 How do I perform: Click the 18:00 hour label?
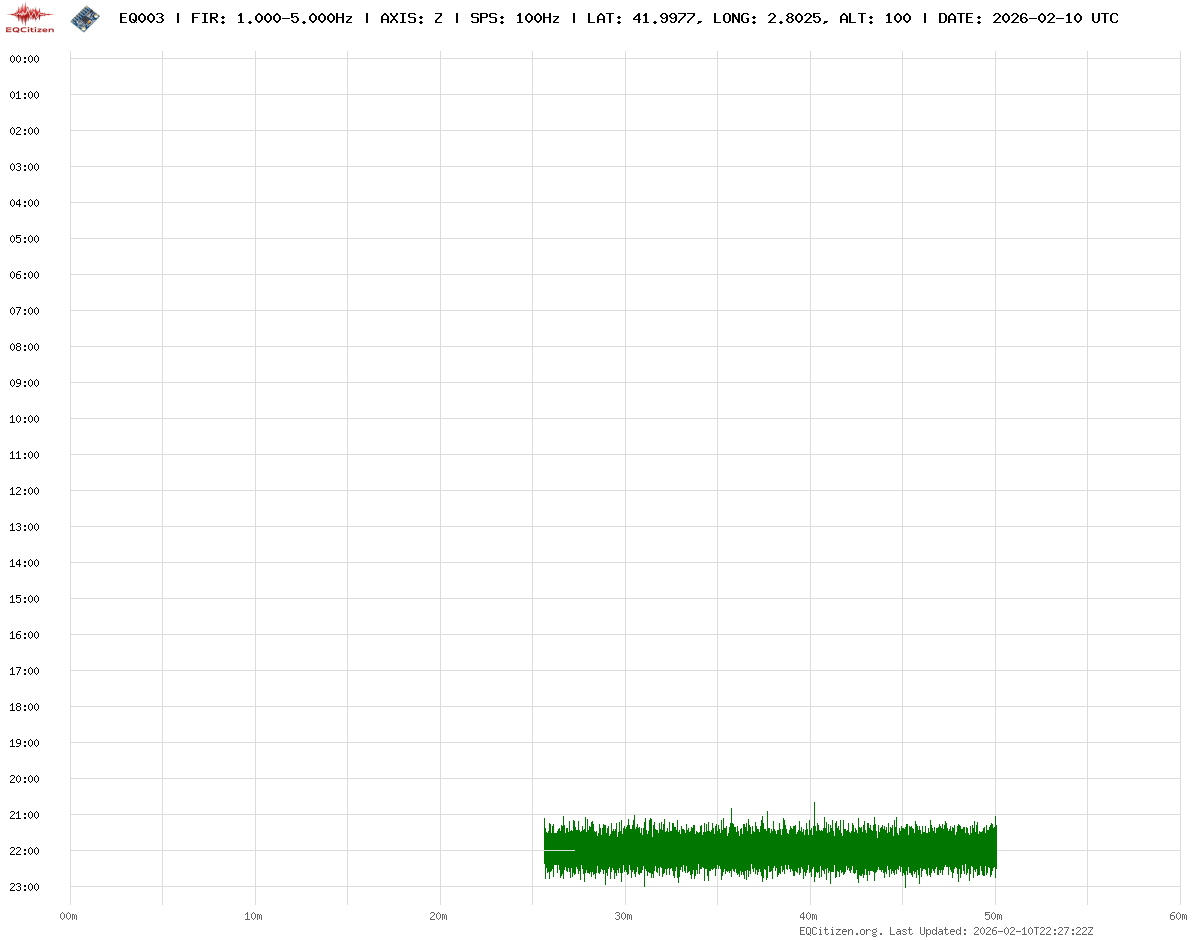click(24, 707)
